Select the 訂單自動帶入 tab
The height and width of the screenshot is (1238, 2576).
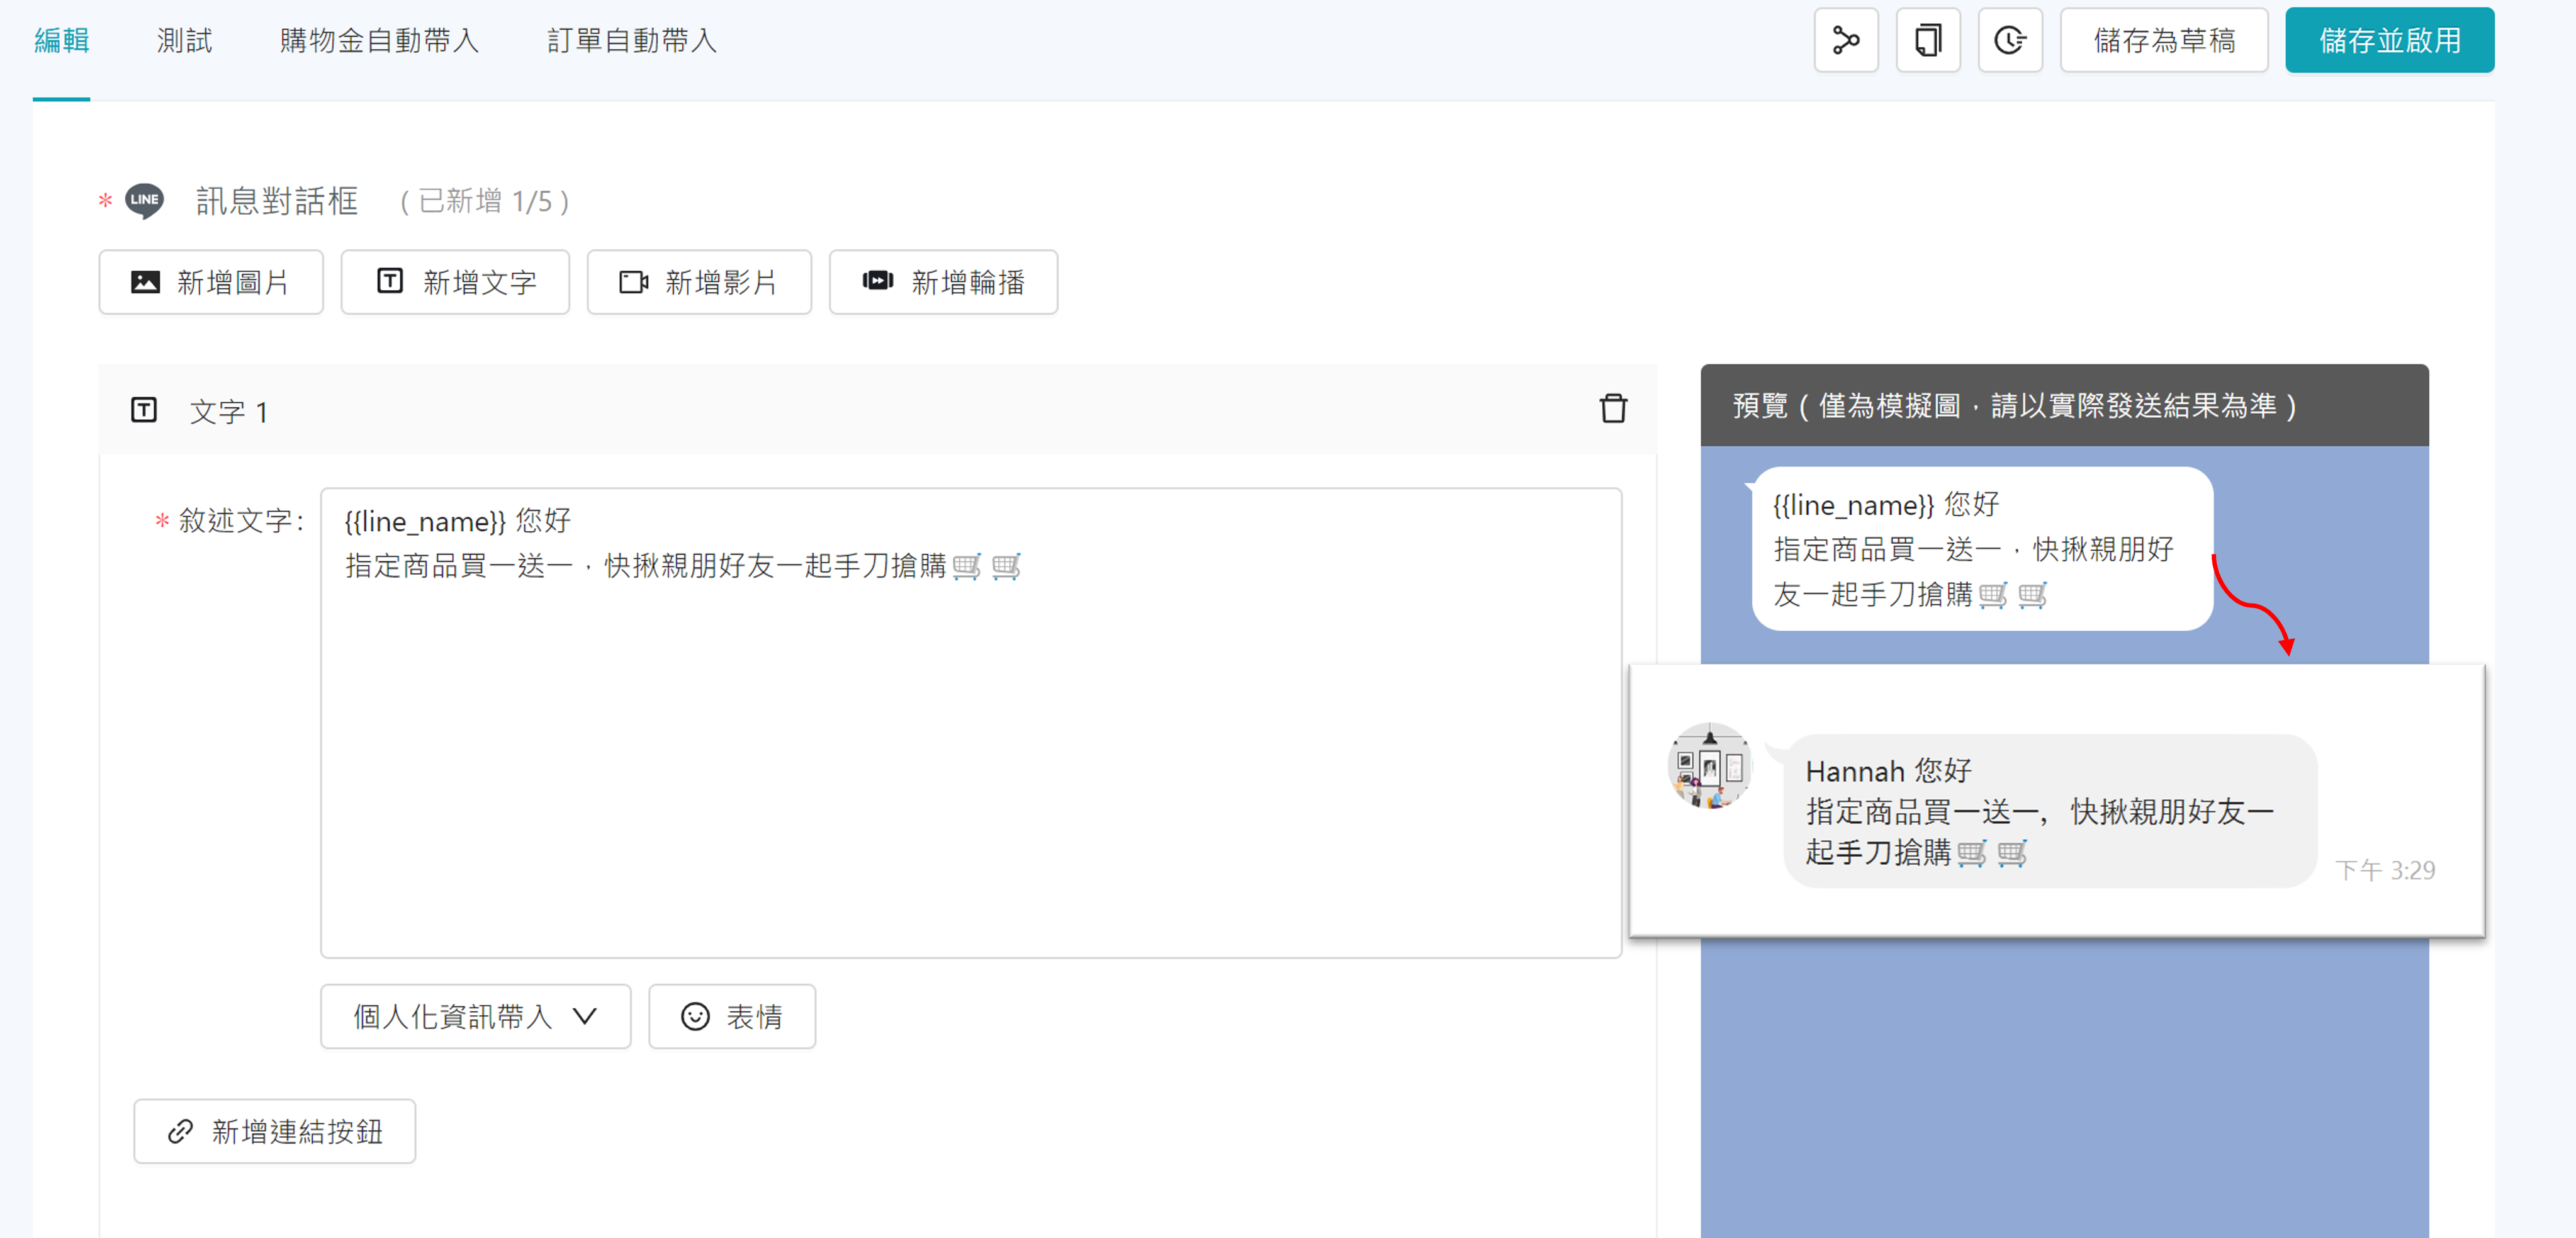(631, 41)
